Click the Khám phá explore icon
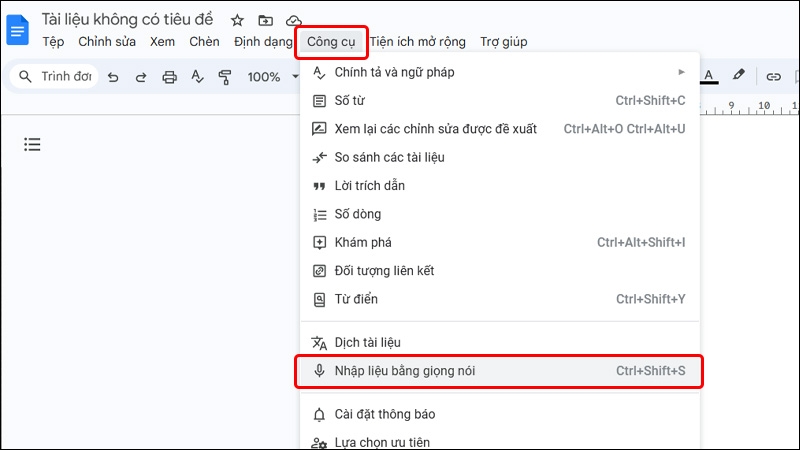The width and height of the screenshot is (800, 450). (x=319, y=243)
